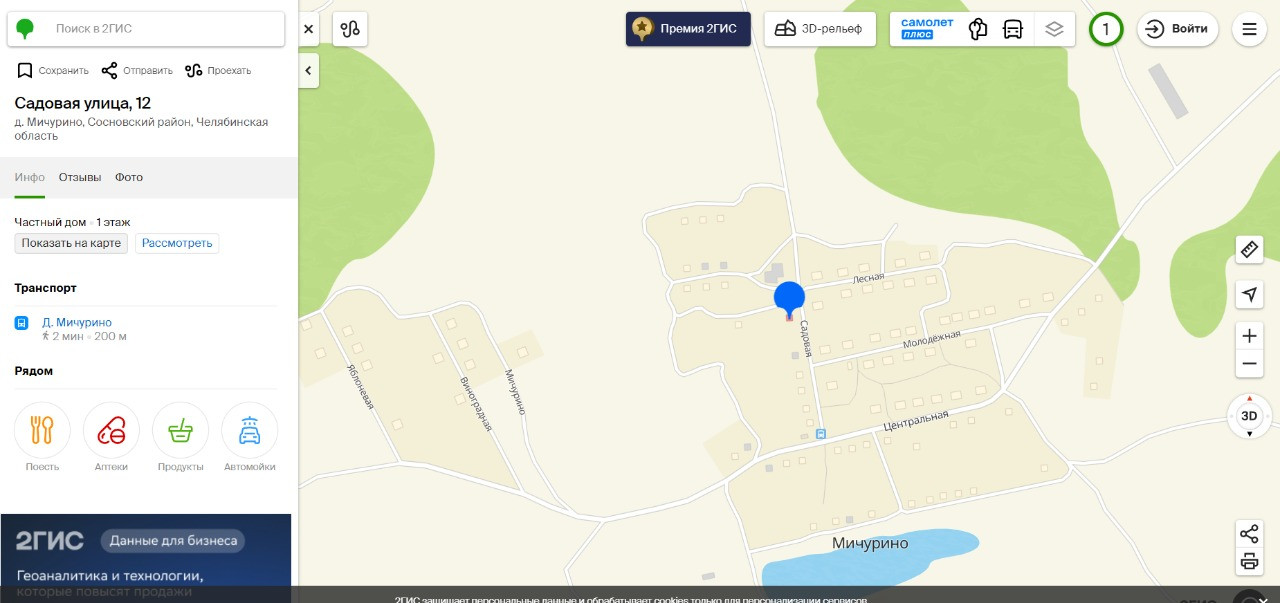The height and width of the screenshot is (603, 1280).
Task: Click the Аптеки nearby category icon
Action: point(111,431)
